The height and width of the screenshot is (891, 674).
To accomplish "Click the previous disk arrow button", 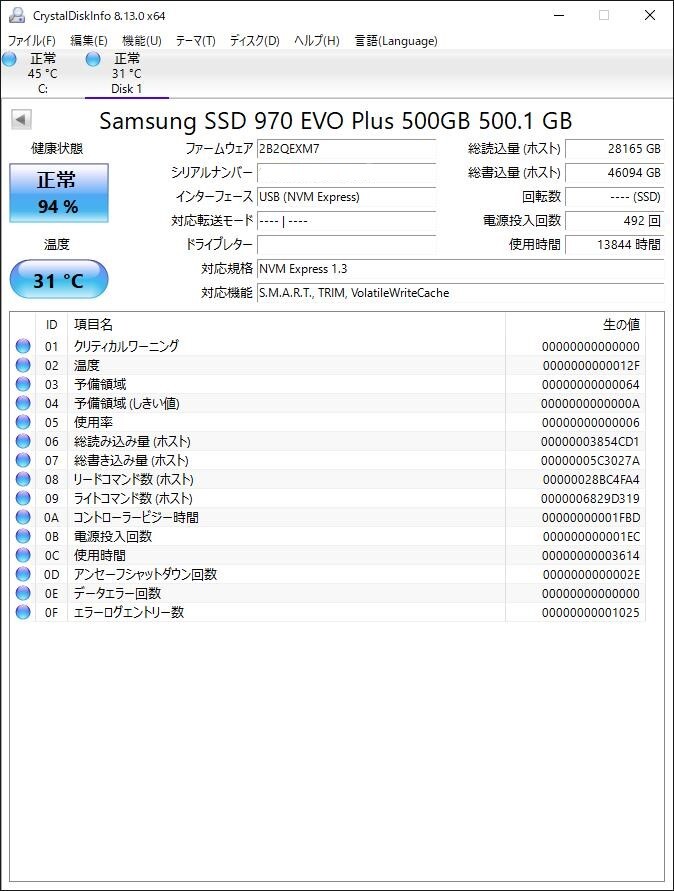I will point(21,119).
